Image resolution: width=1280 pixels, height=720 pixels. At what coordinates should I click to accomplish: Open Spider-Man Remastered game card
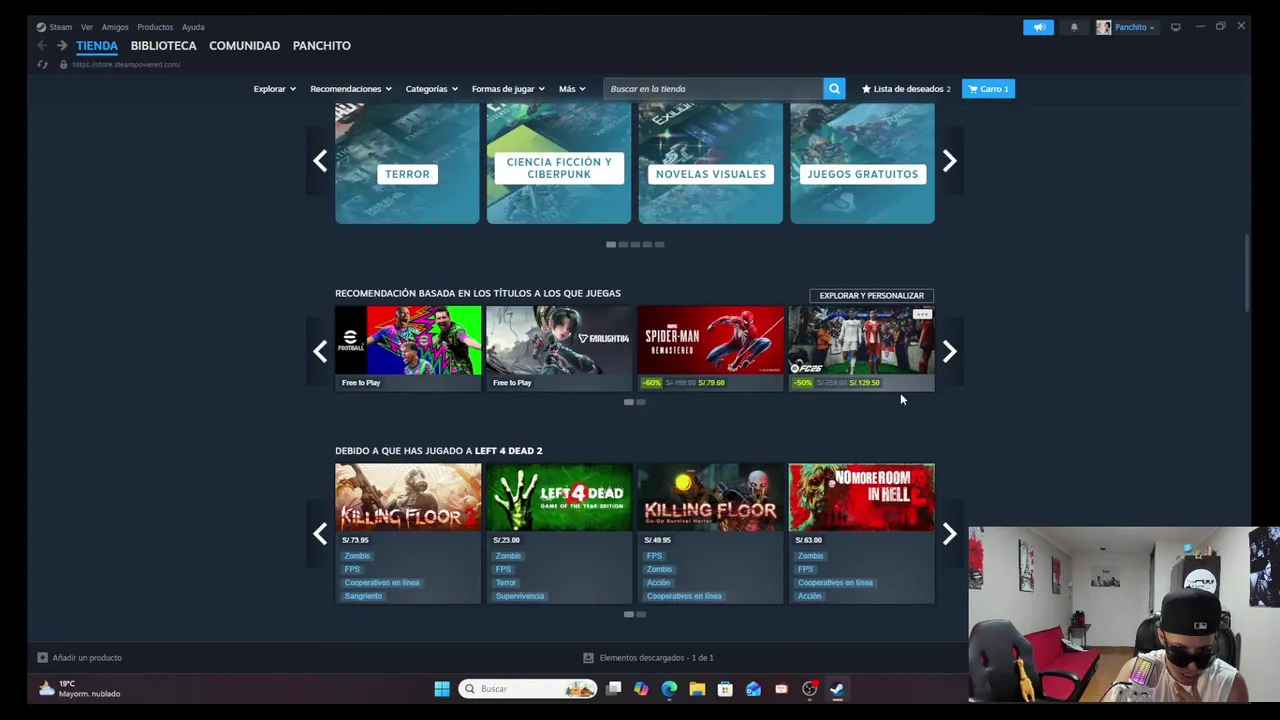coord(711,348)
